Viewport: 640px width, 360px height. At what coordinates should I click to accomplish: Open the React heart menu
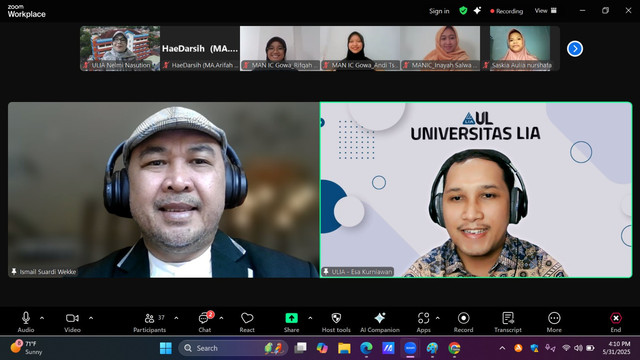pos(247,322)
